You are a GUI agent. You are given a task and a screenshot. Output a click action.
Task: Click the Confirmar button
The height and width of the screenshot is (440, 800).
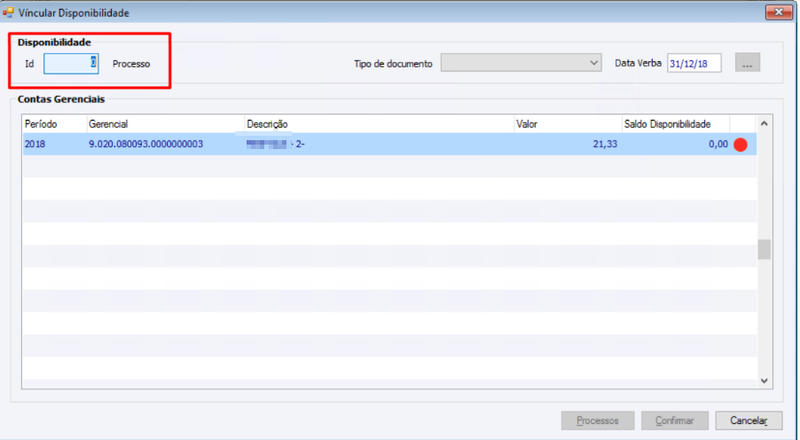pyautogui.click(x=674, y=421)
